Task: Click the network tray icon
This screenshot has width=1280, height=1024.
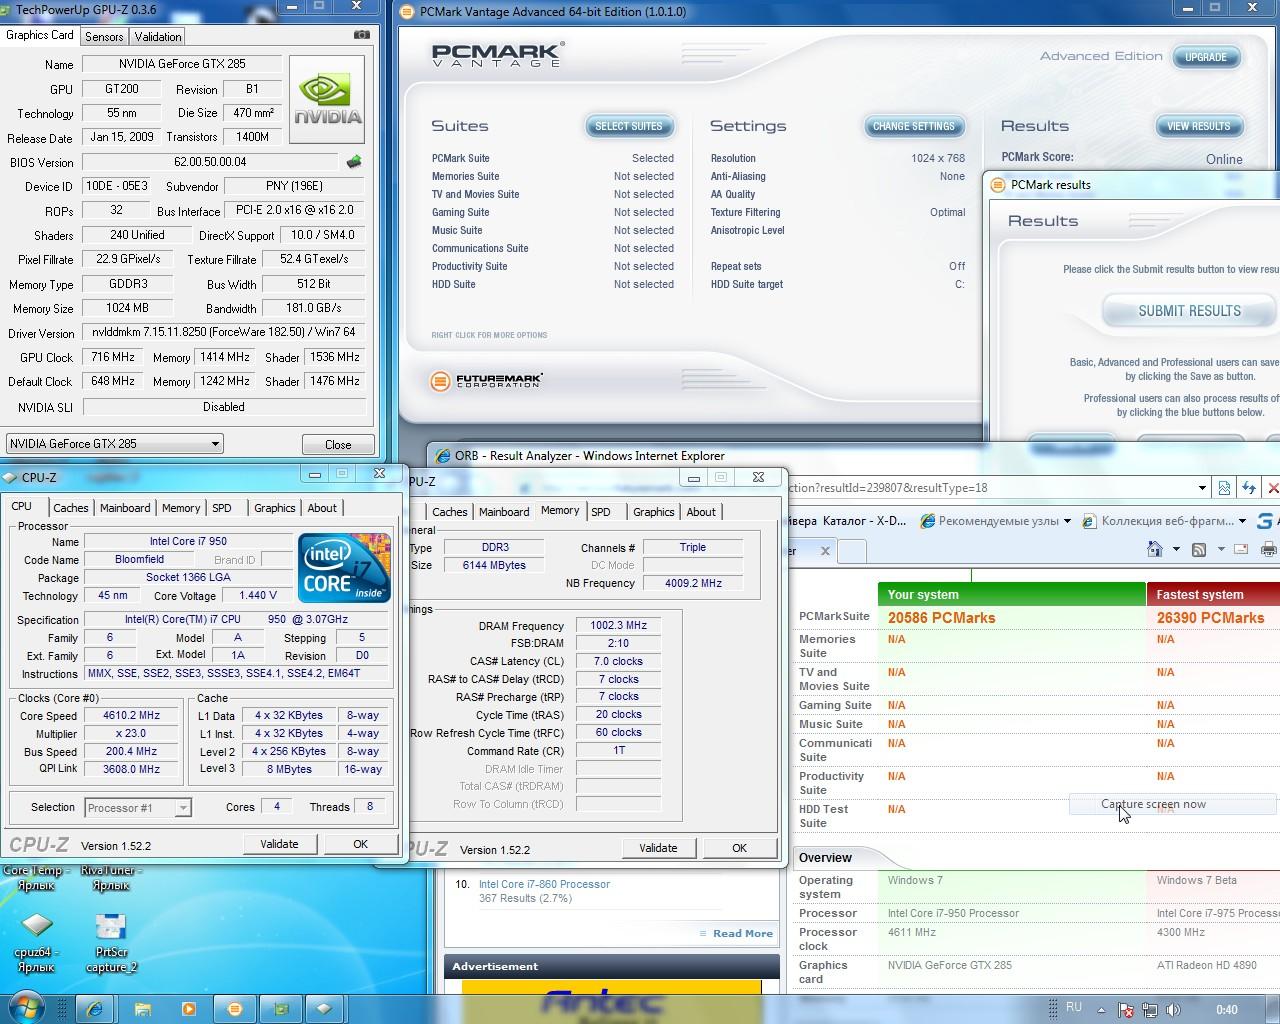Action: pyautogui.click(x=1149, y=1010)
